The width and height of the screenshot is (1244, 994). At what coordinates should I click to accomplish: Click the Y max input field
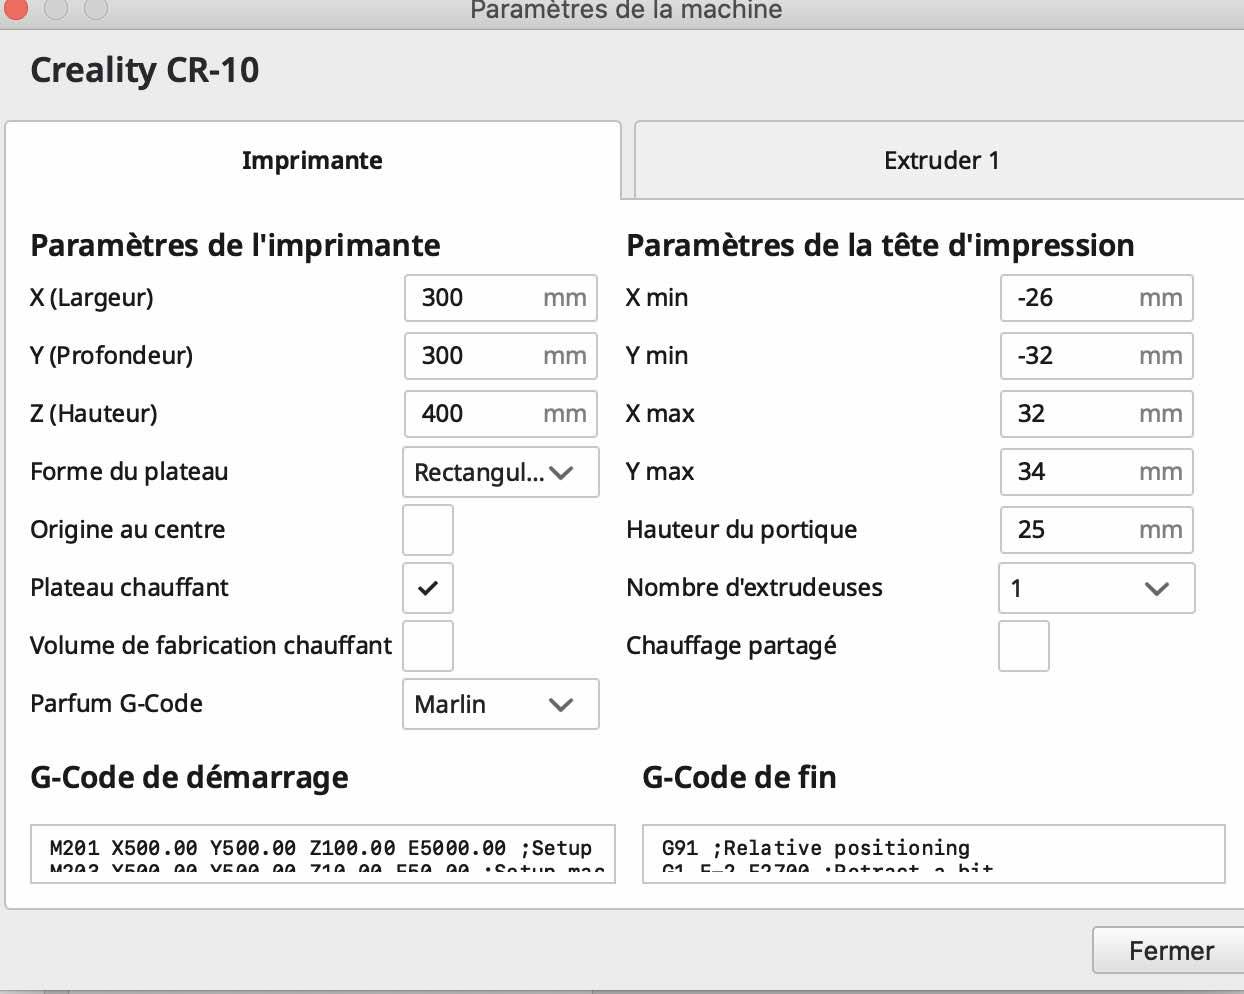pos(1097,472)
